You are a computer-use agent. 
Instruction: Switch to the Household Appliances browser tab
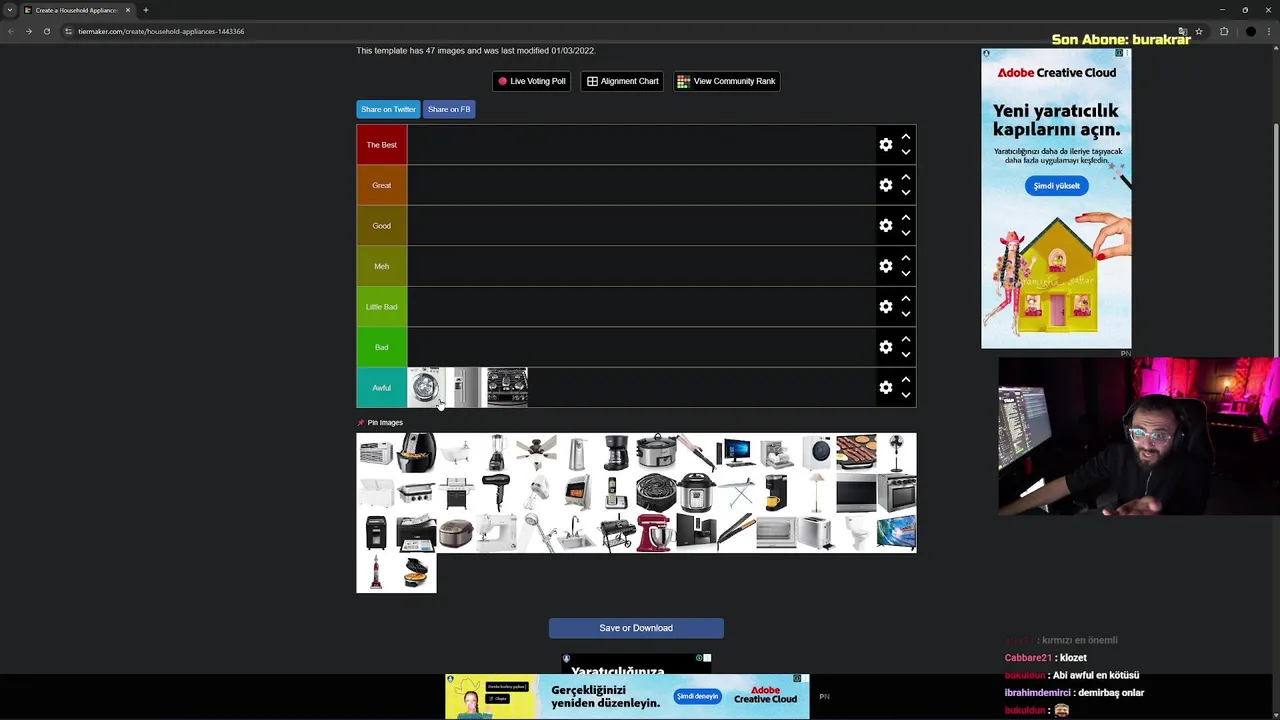click(77, 10)
